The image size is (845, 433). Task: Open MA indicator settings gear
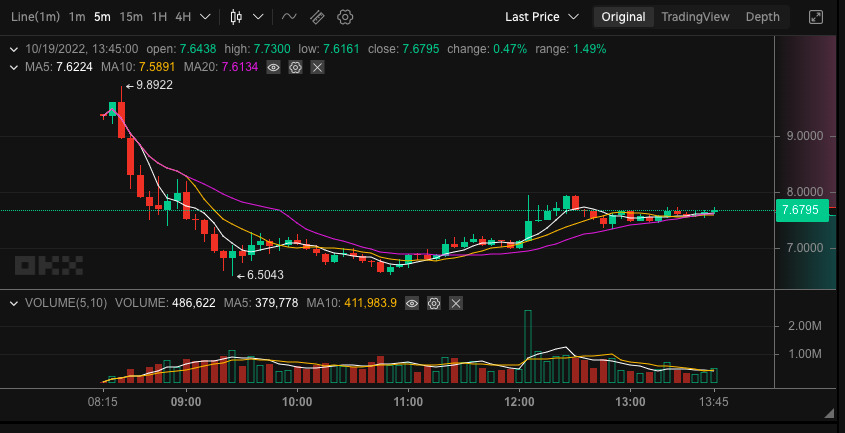(x=295, y=67)
